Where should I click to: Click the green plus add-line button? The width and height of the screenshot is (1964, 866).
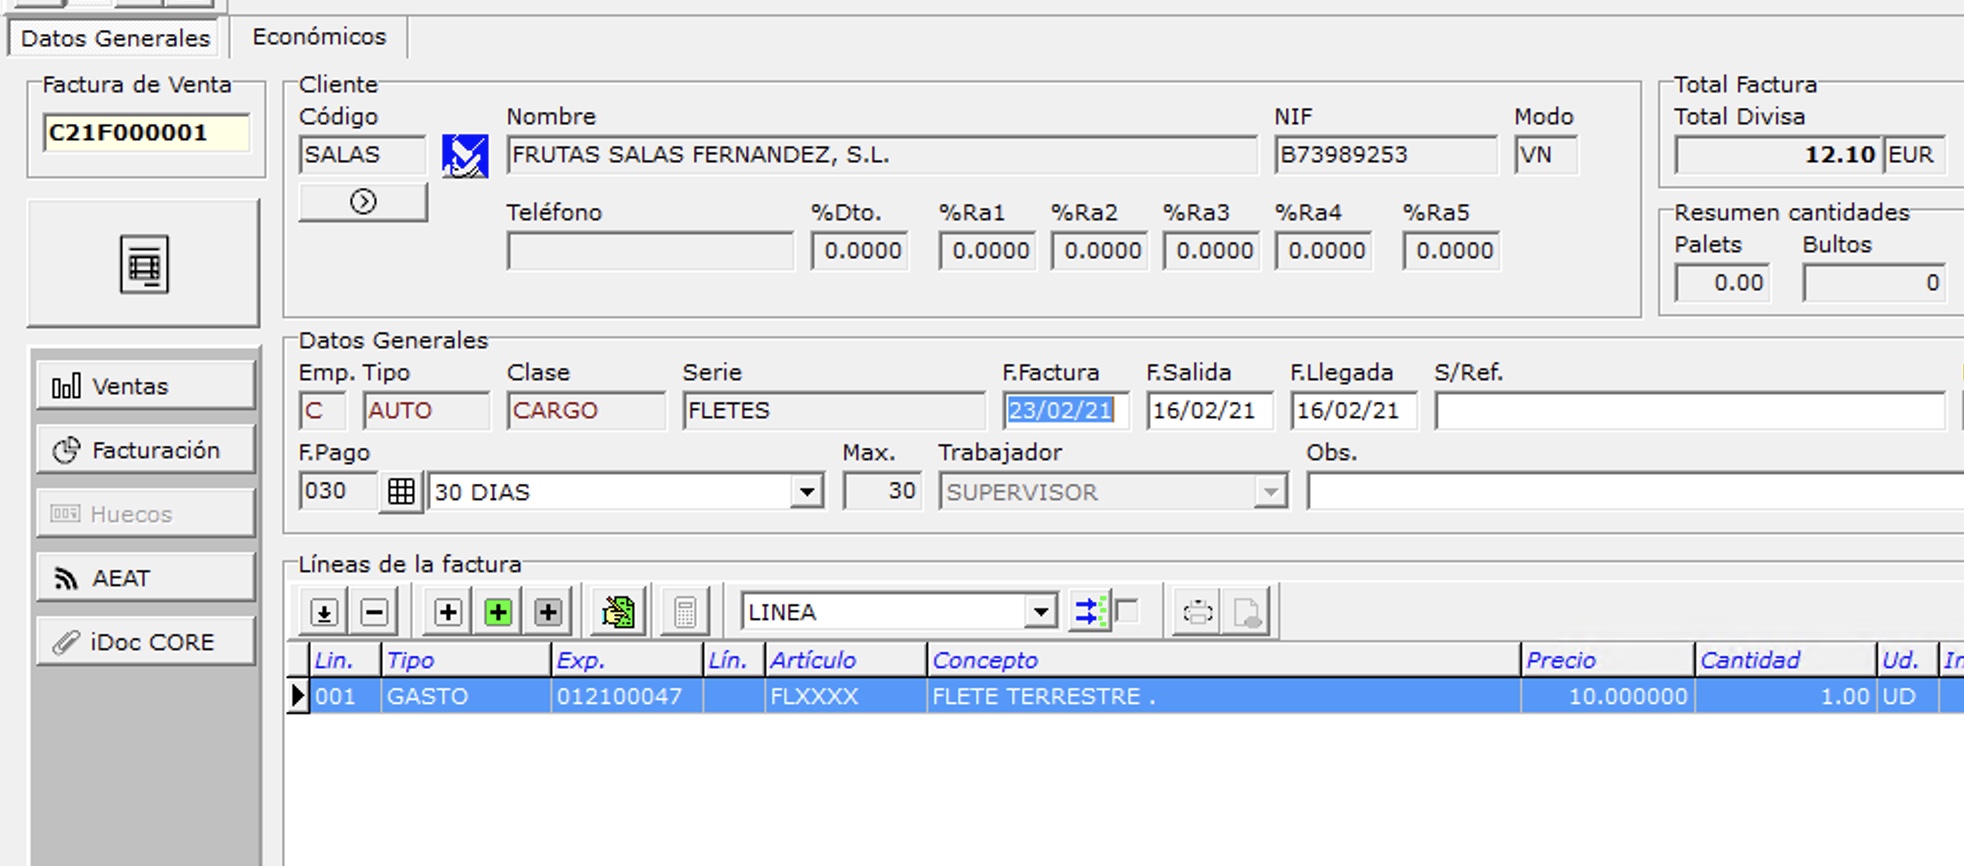pos(497,612)
